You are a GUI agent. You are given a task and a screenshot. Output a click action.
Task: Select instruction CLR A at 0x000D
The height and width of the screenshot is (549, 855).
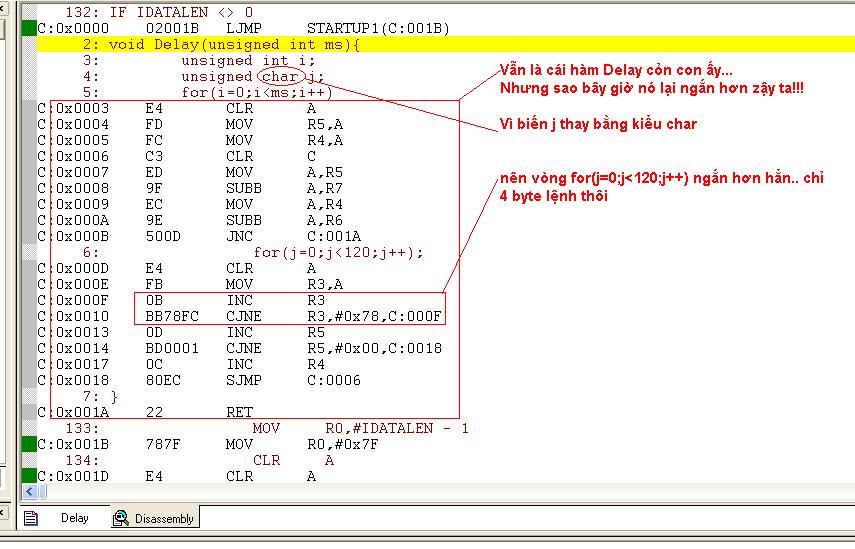(177, 268)
